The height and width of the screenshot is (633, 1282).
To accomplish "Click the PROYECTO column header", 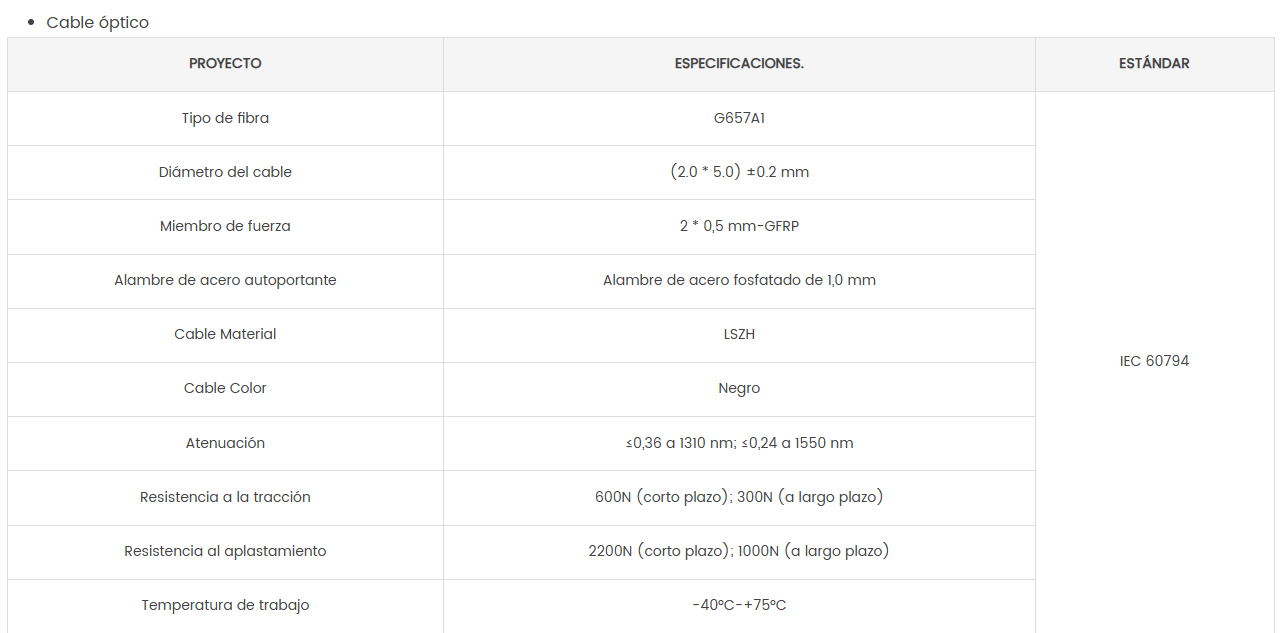I will tap(225, 64).
